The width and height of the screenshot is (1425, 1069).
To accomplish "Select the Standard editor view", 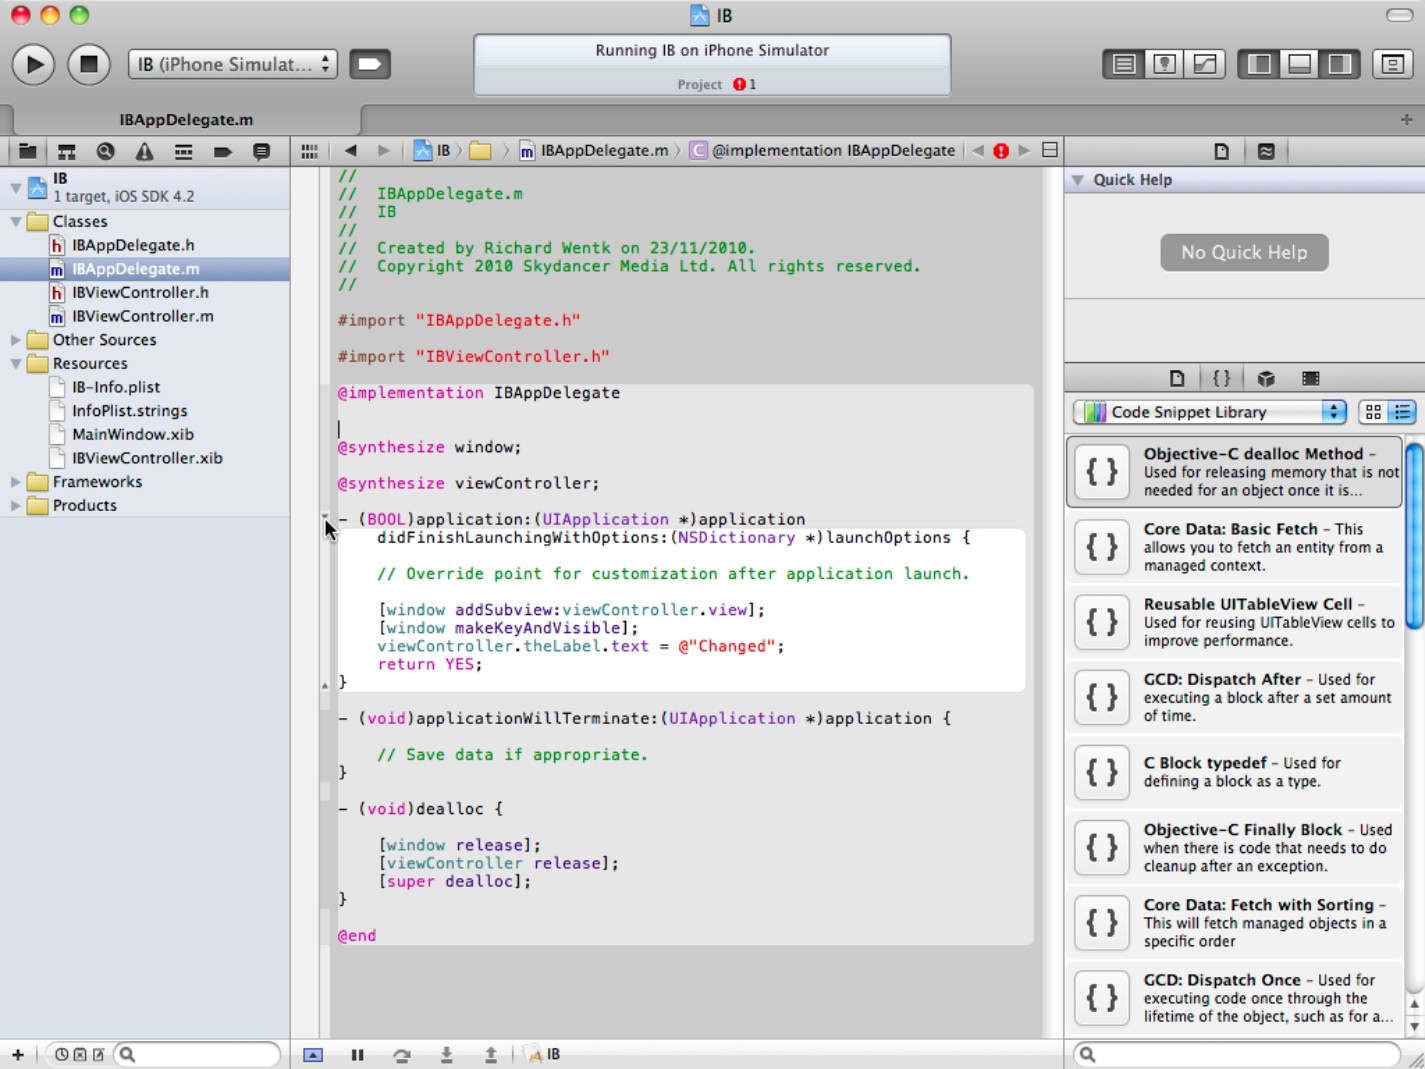I will [x=1124, y=64].
